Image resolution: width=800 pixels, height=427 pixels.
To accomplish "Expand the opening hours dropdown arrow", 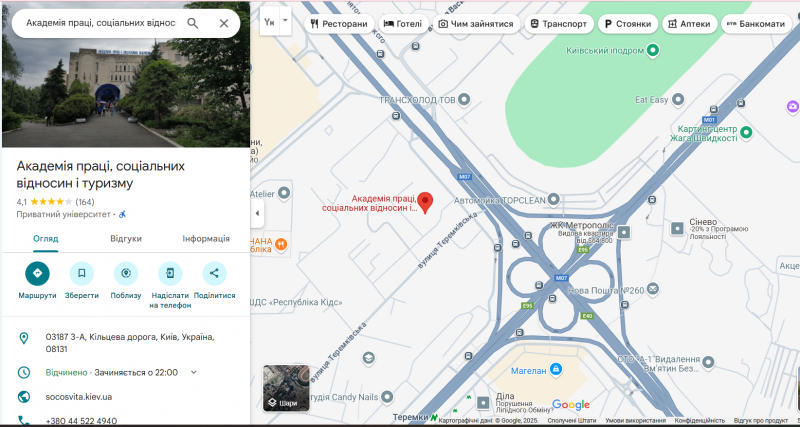I will [x=194, y=372].
